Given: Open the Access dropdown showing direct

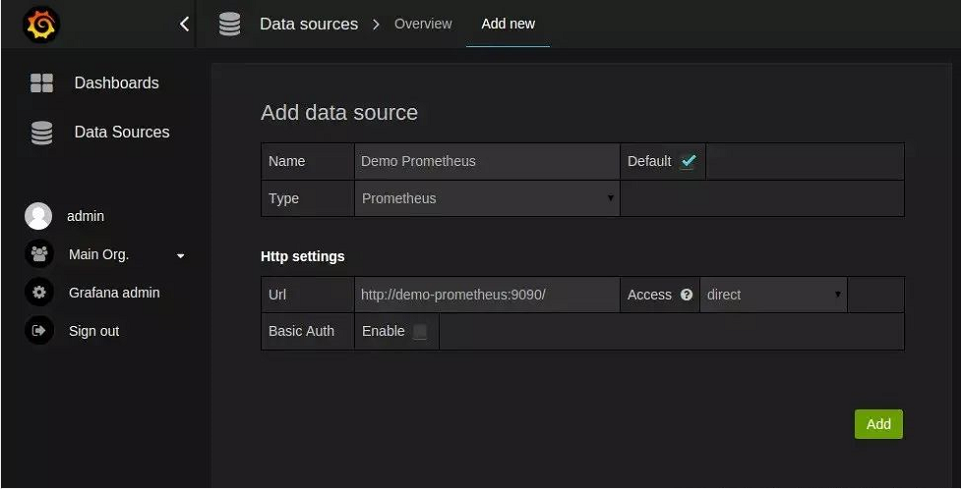Looking at the screenshot, I should click(x=773, y=295).
